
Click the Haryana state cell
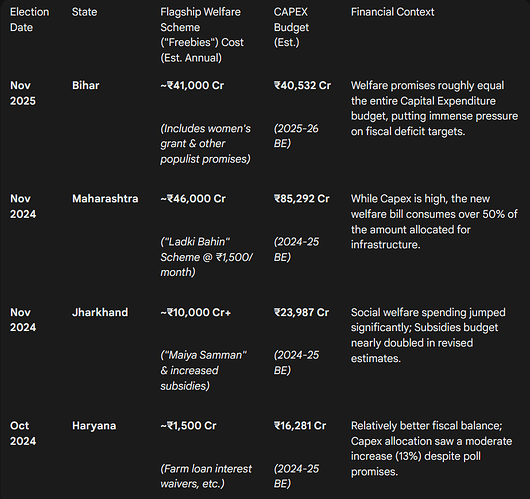(94, 426)
